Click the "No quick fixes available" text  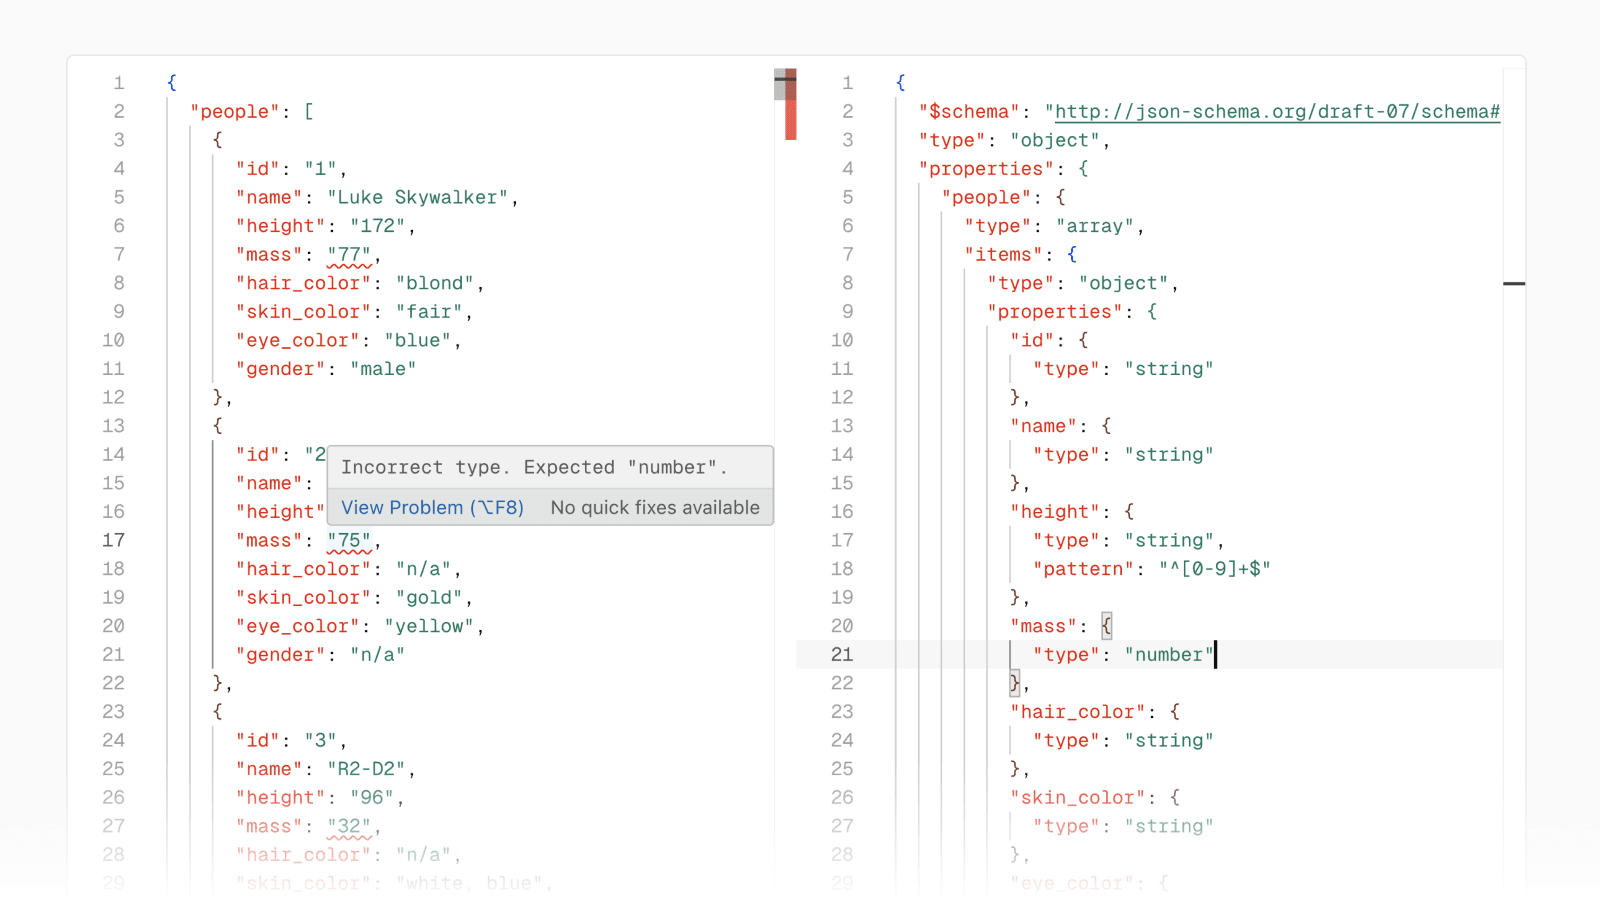click(x=655, y=508)
